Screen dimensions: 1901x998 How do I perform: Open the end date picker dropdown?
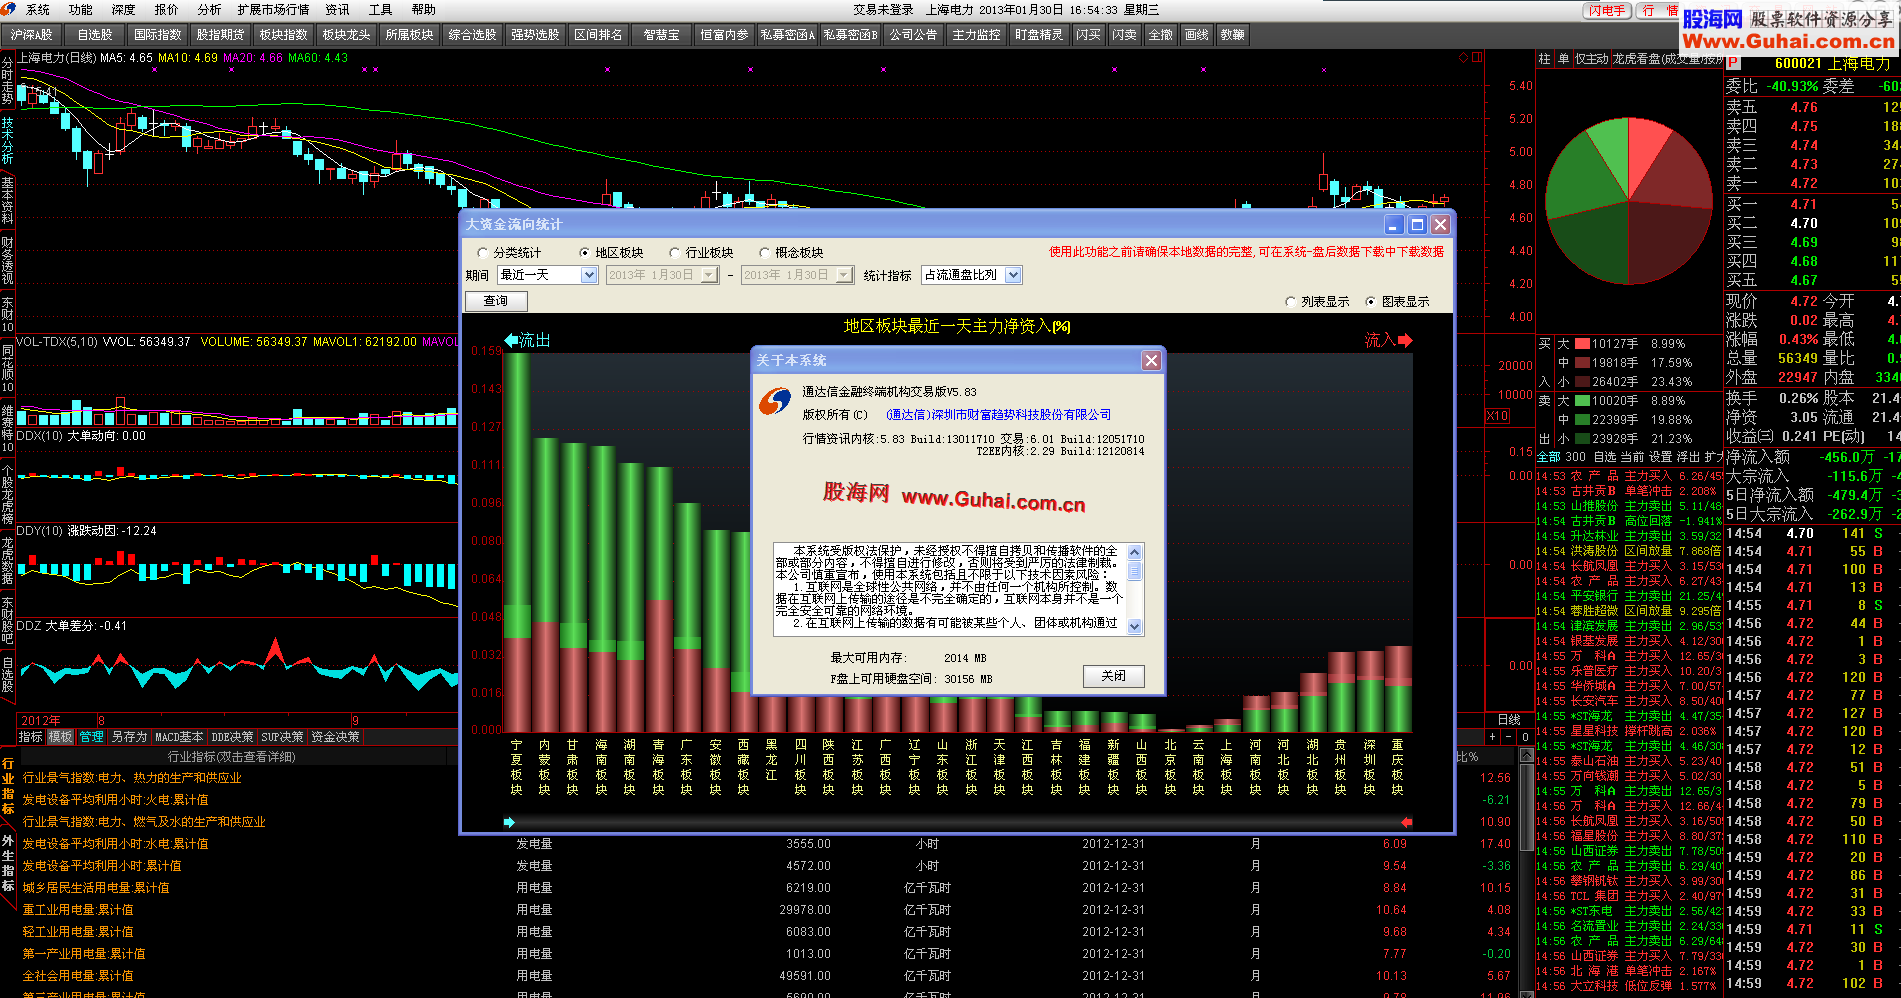tap(845, 275)
